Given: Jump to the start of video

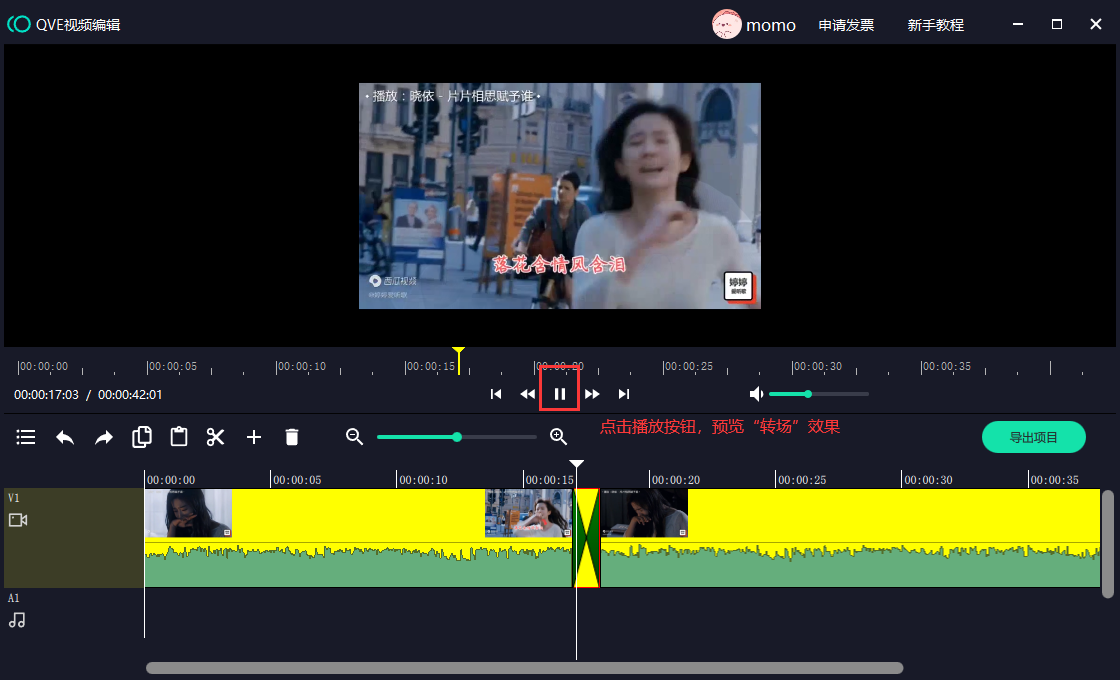Looking at the screenshot, I should click(x=496, y=394).
